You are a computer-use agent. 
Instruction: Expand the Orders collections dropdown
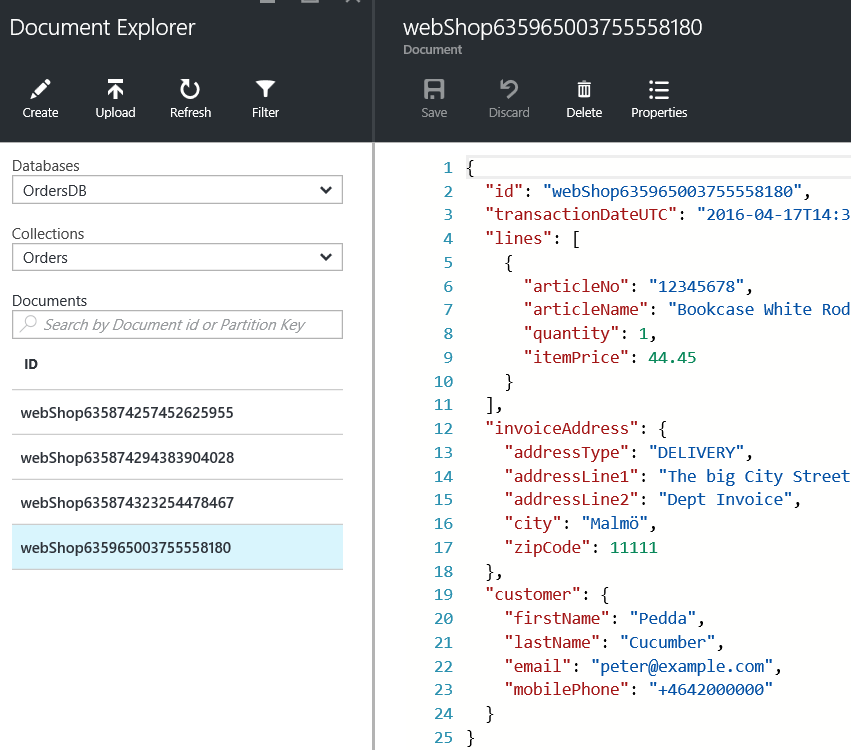[177, 258]
